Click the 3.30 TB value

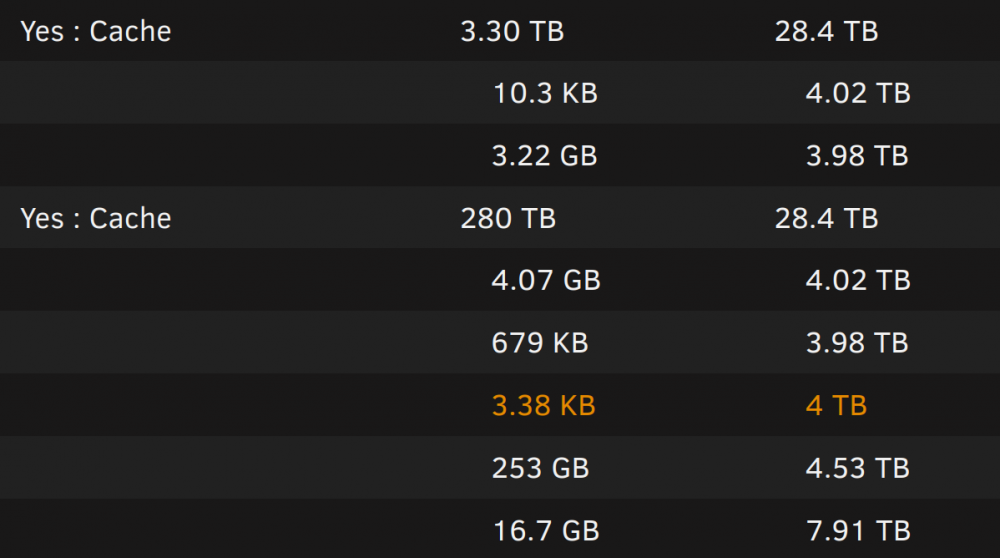click(512, 31)
